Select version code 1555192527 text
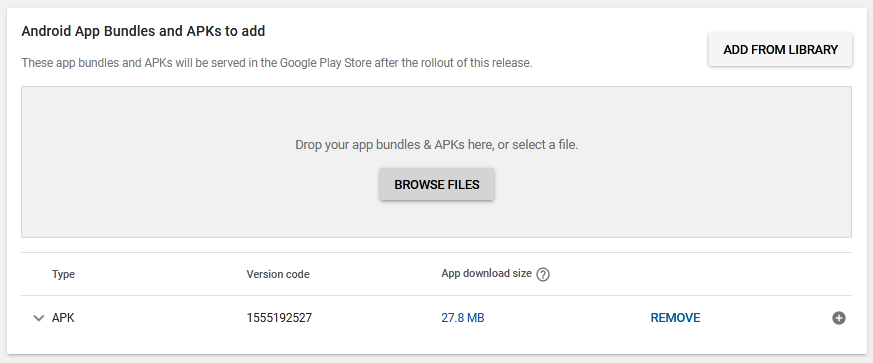 [279, 318]
